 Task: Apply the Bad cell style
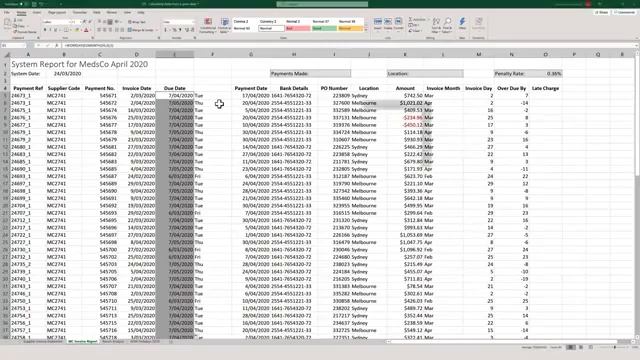coord(298,29)
